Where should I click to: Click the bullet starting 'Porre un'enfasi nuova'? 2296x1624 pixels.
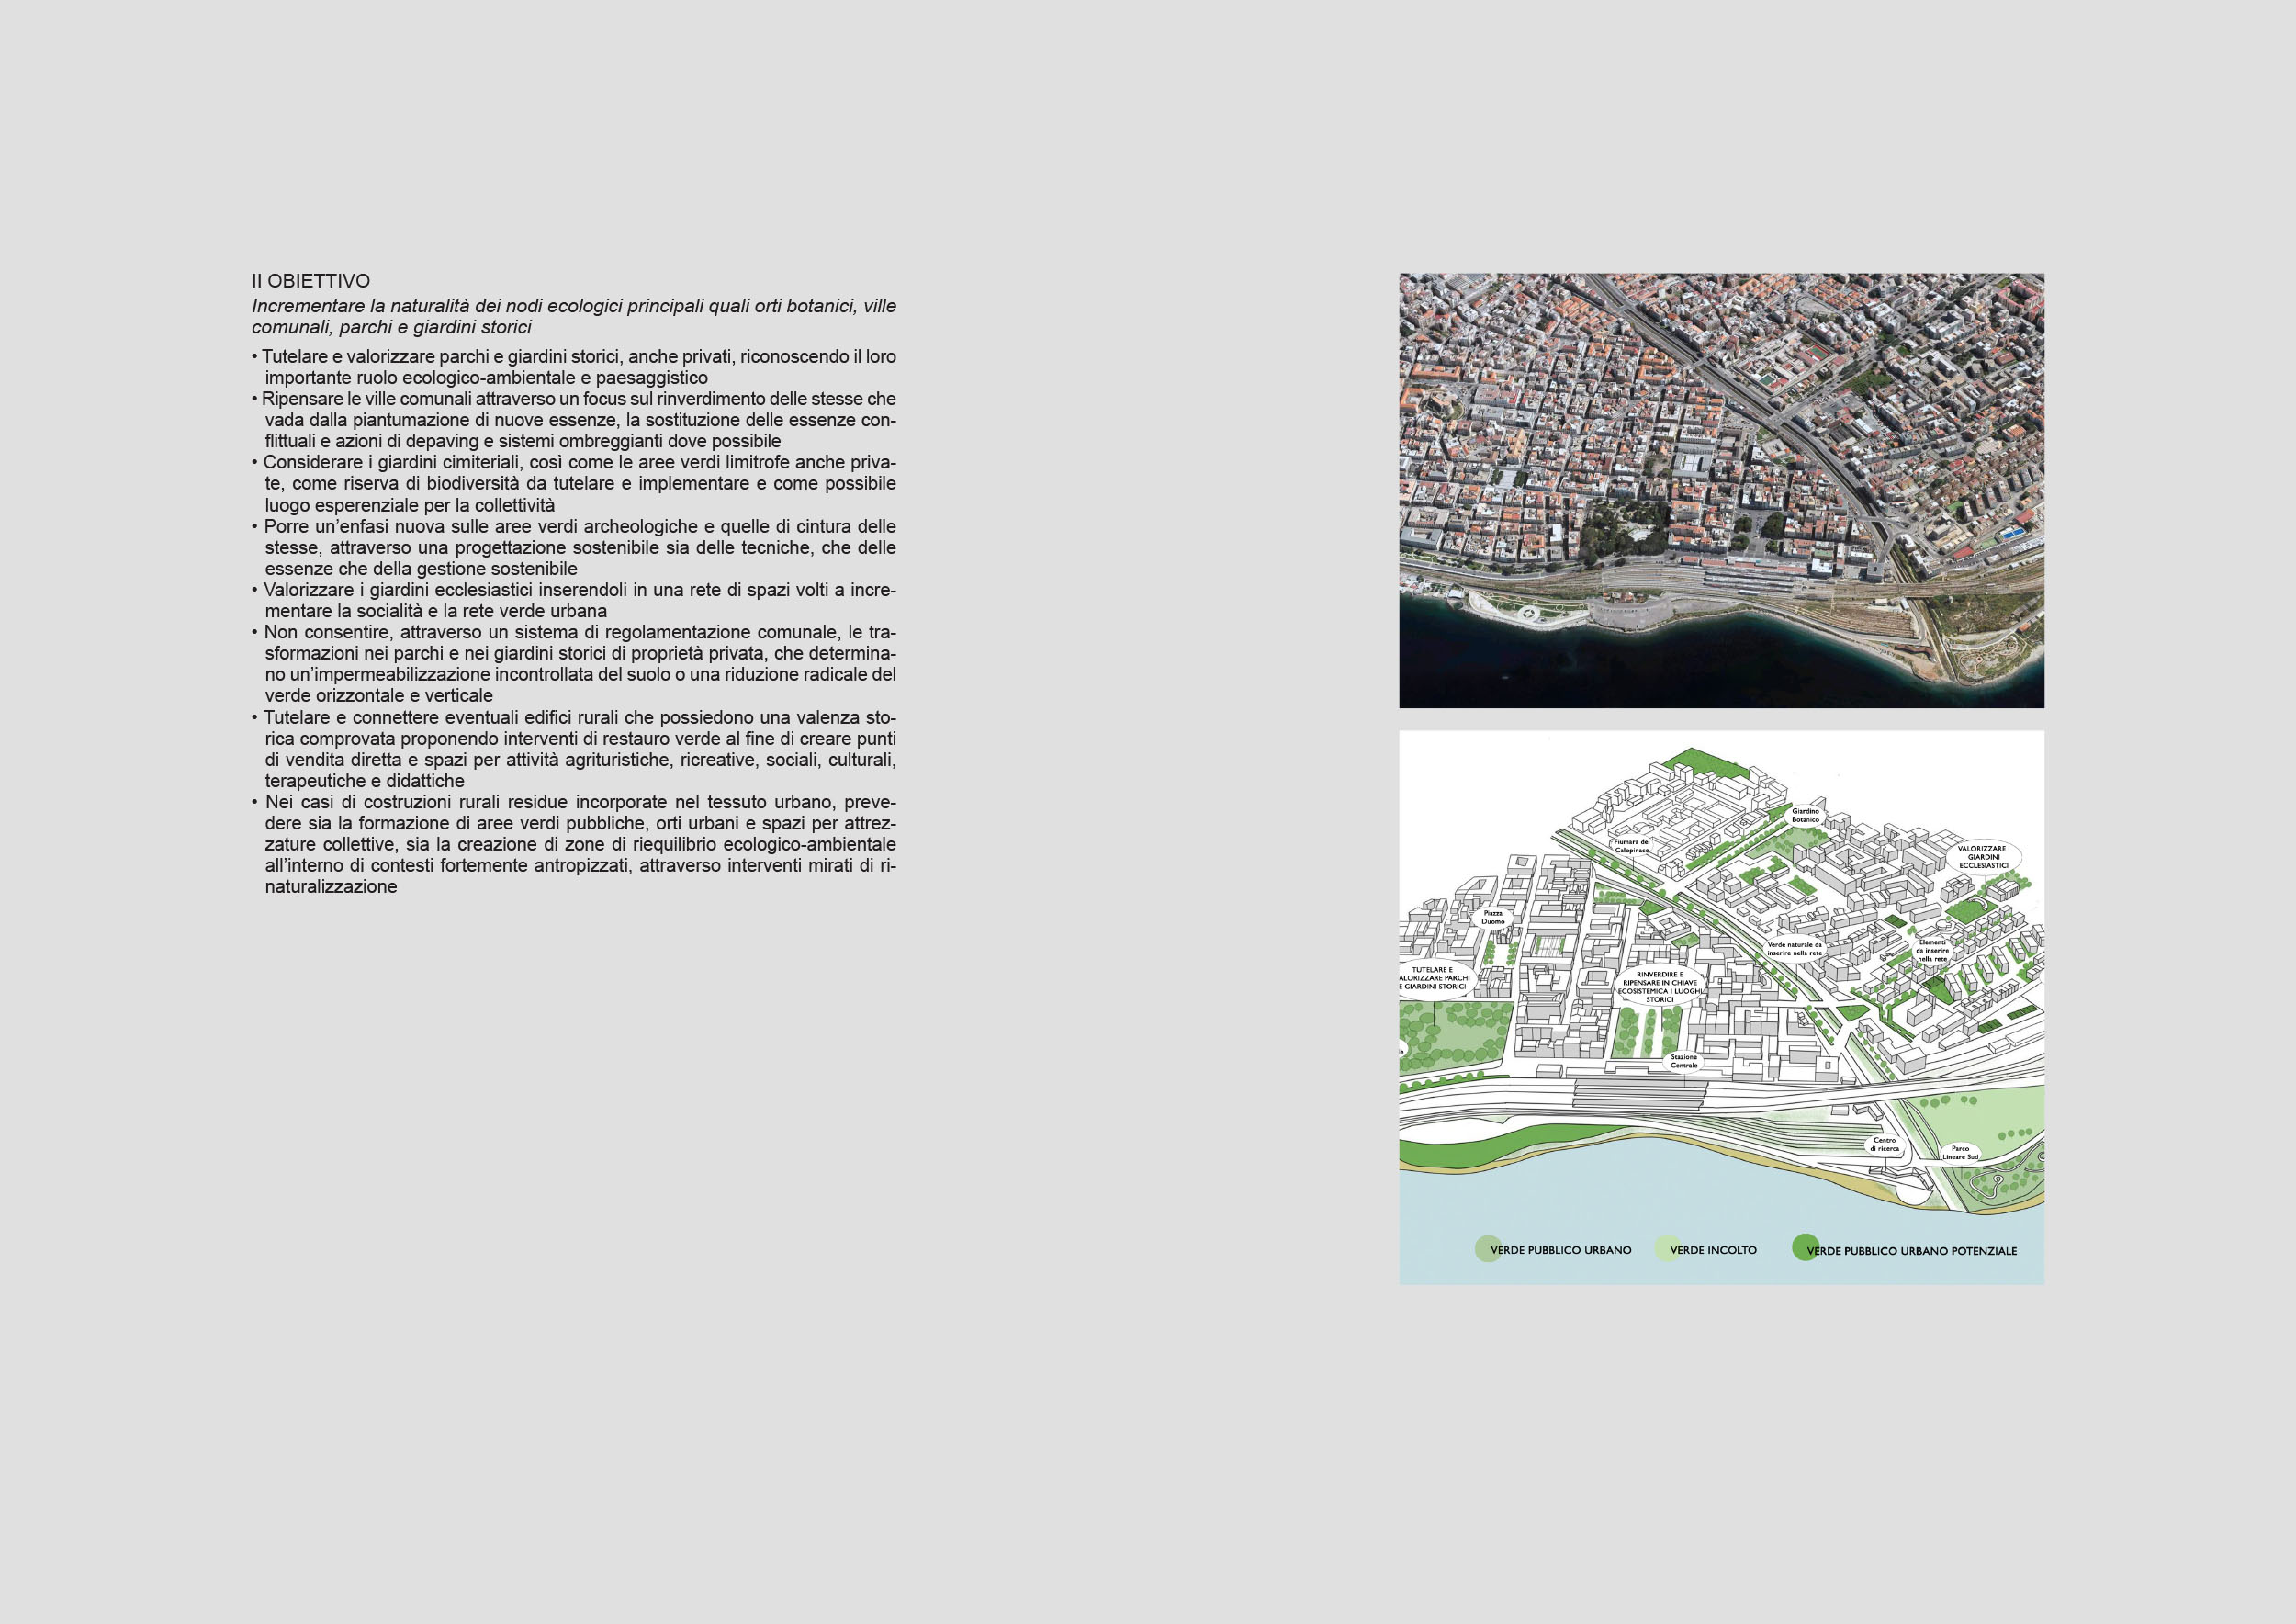[x=574, y=548]
